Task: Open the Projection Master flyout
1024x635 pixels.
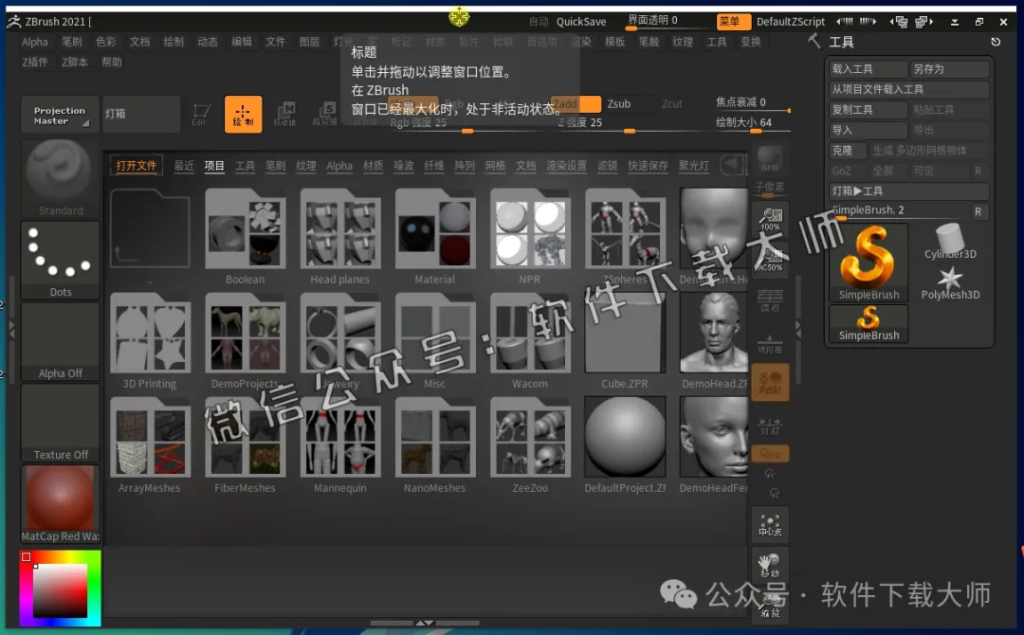Action: [59, 114]
